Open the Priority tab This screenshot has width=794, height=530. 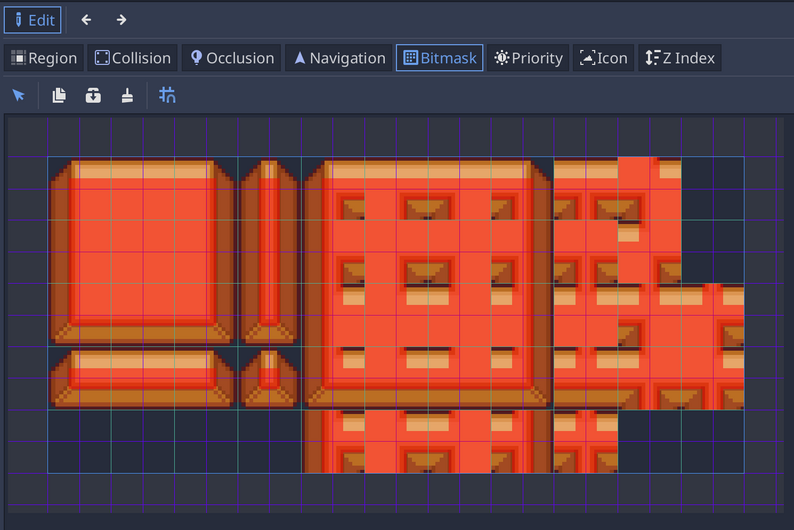(528, 58)
